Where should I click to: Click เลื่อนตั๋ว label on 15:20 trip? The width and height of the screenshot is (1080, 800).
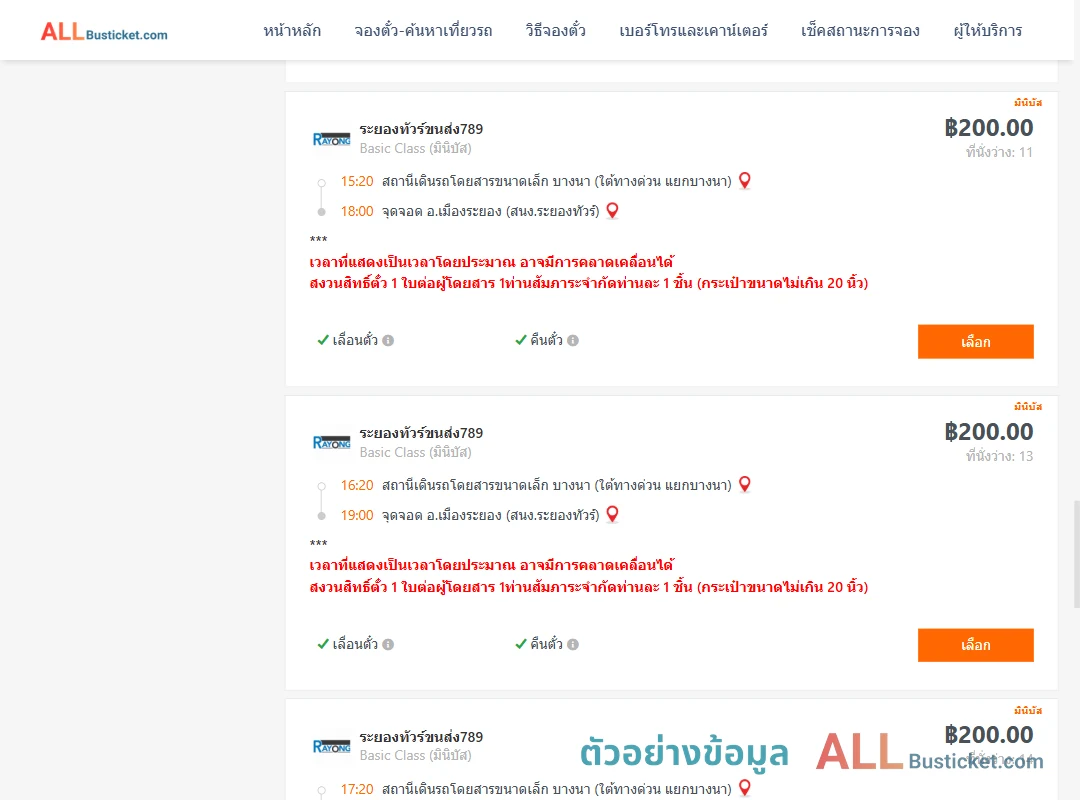[x=355, y=340]
